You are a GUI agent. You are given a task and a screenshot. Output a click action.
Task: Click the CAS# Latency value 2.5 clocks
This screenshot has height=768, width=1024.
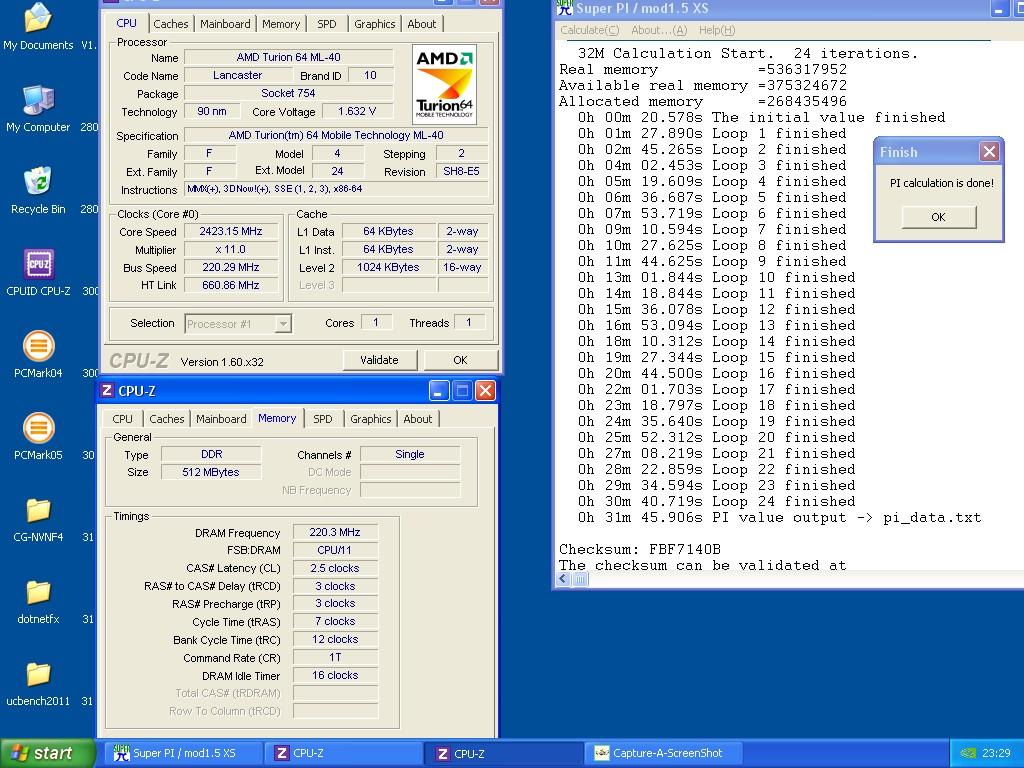point(335,568)
